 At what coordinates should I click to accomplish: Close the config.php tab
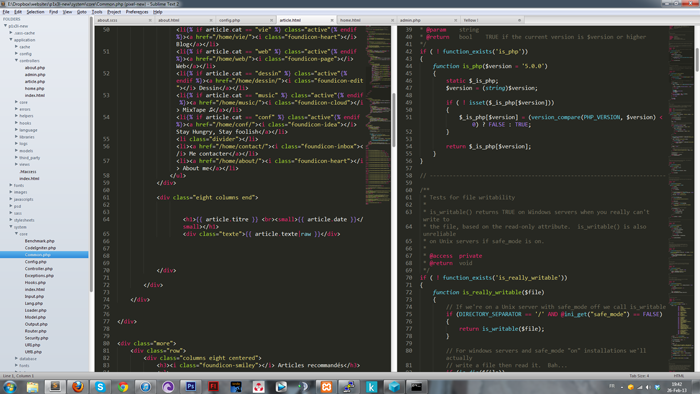(271, 20)
